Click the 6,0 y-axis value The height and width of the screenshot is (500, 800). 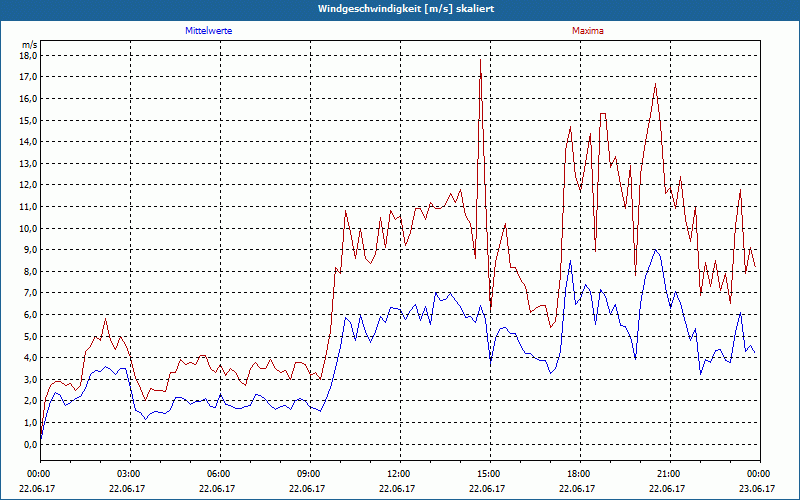point(31,314)
